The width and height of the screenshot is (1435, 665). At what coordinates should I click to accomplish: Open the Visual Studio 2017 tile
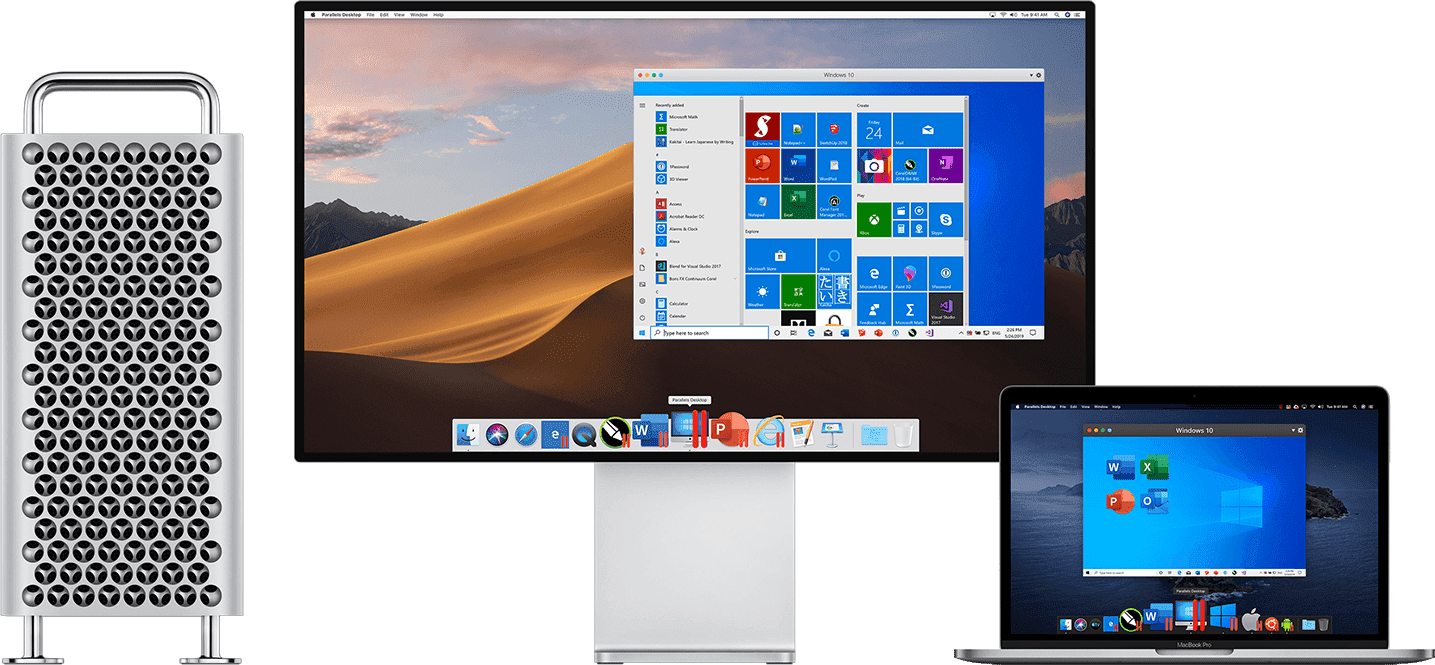tap(945, 309)
